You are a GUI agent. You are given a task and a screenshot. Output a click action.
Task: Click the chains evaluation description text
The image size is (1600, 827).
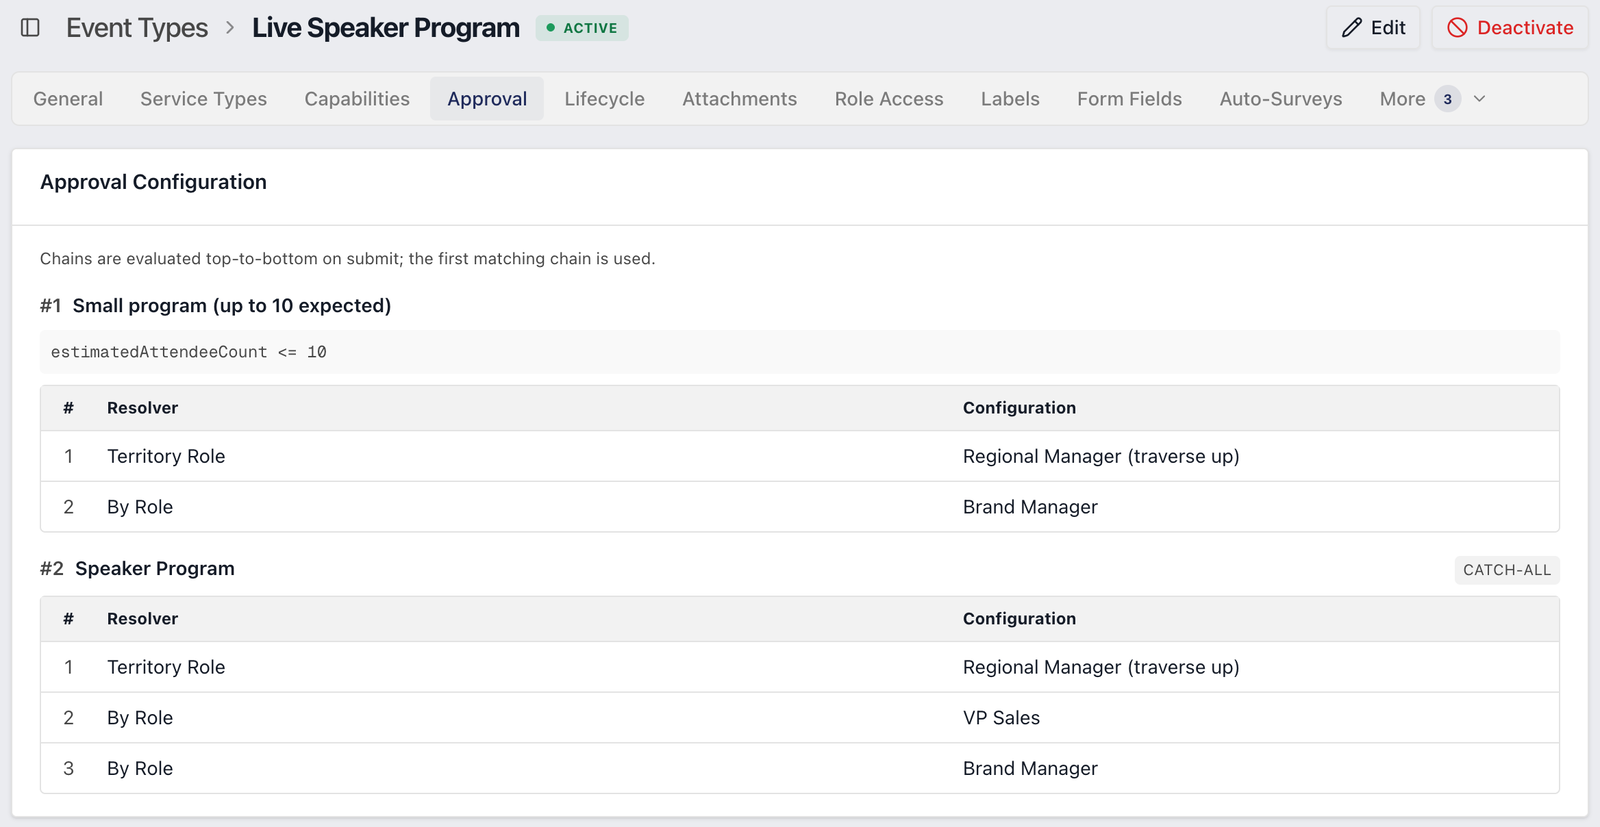coord(348,259)
